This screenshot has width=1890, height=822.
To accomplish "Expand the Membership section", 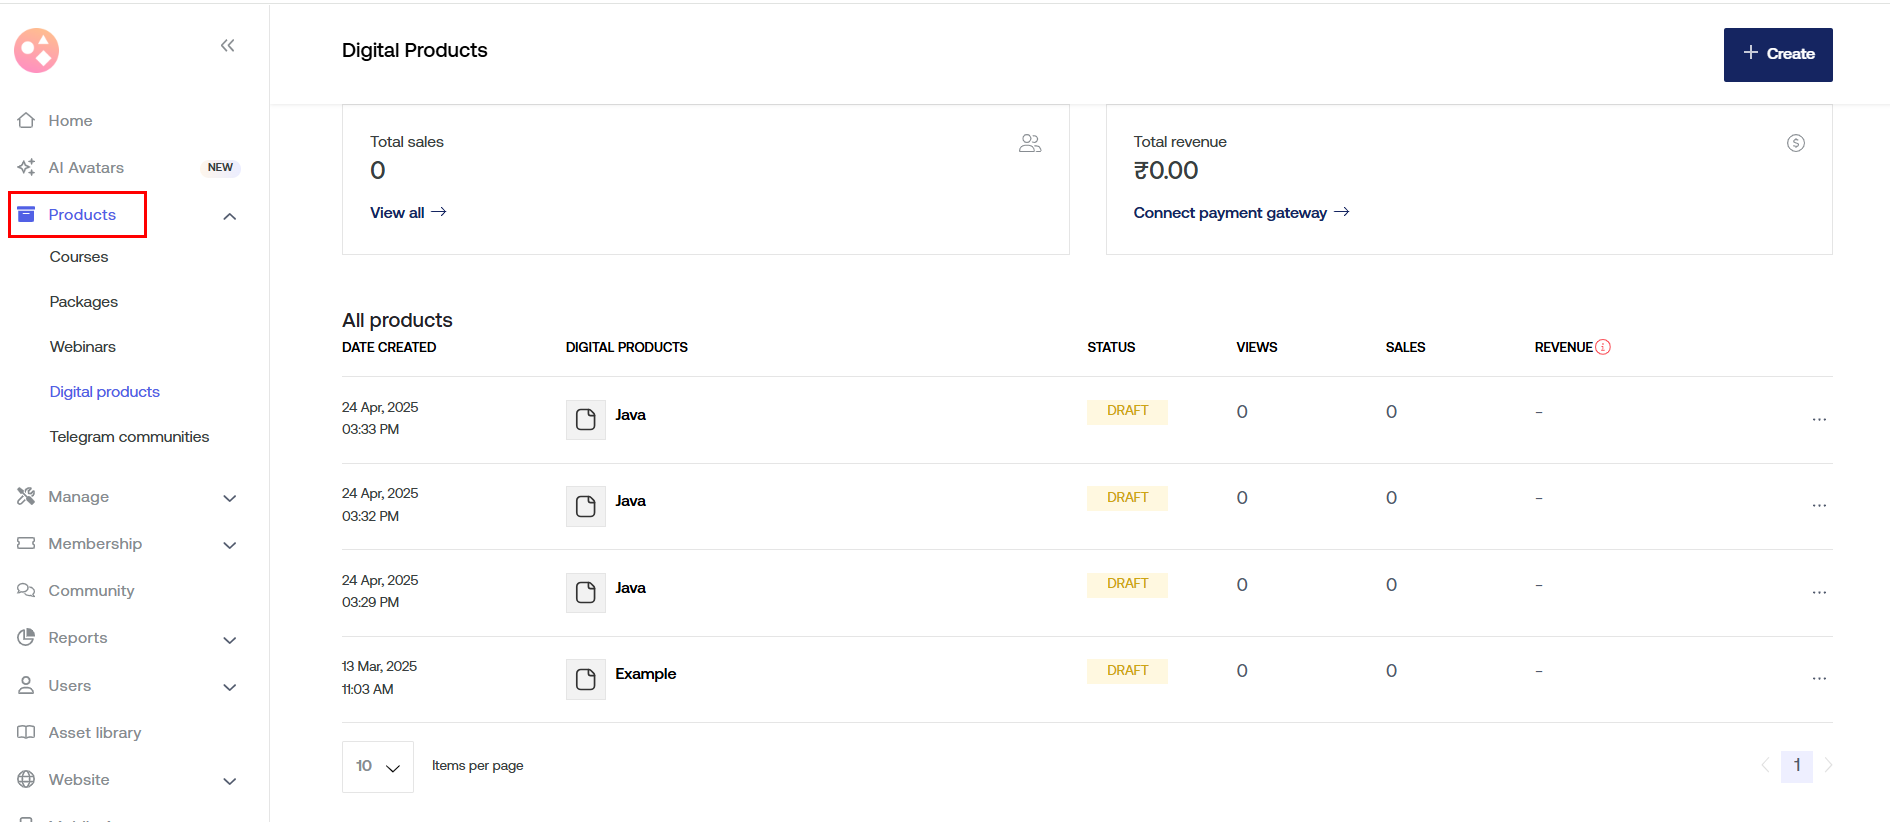I will pos(229,545).
